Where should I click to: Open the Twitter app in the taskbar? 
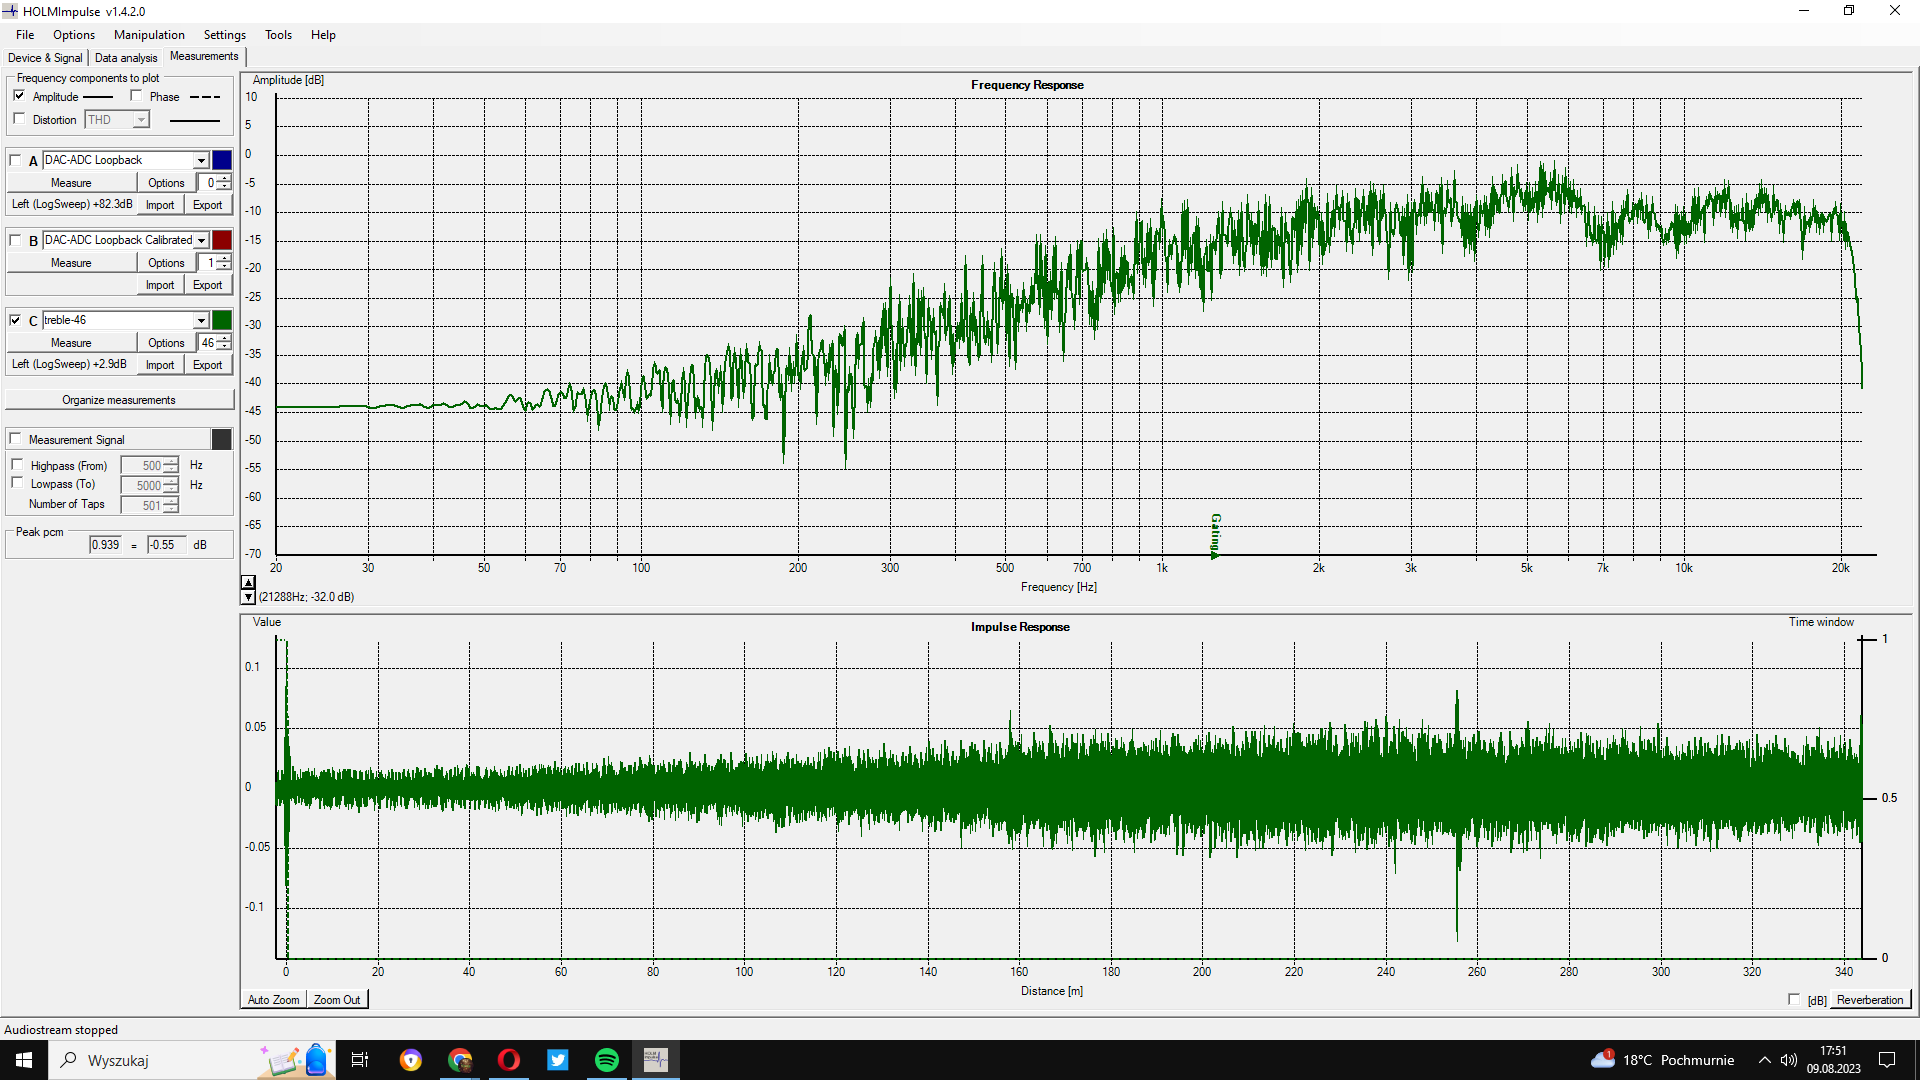pos(557,1060)
